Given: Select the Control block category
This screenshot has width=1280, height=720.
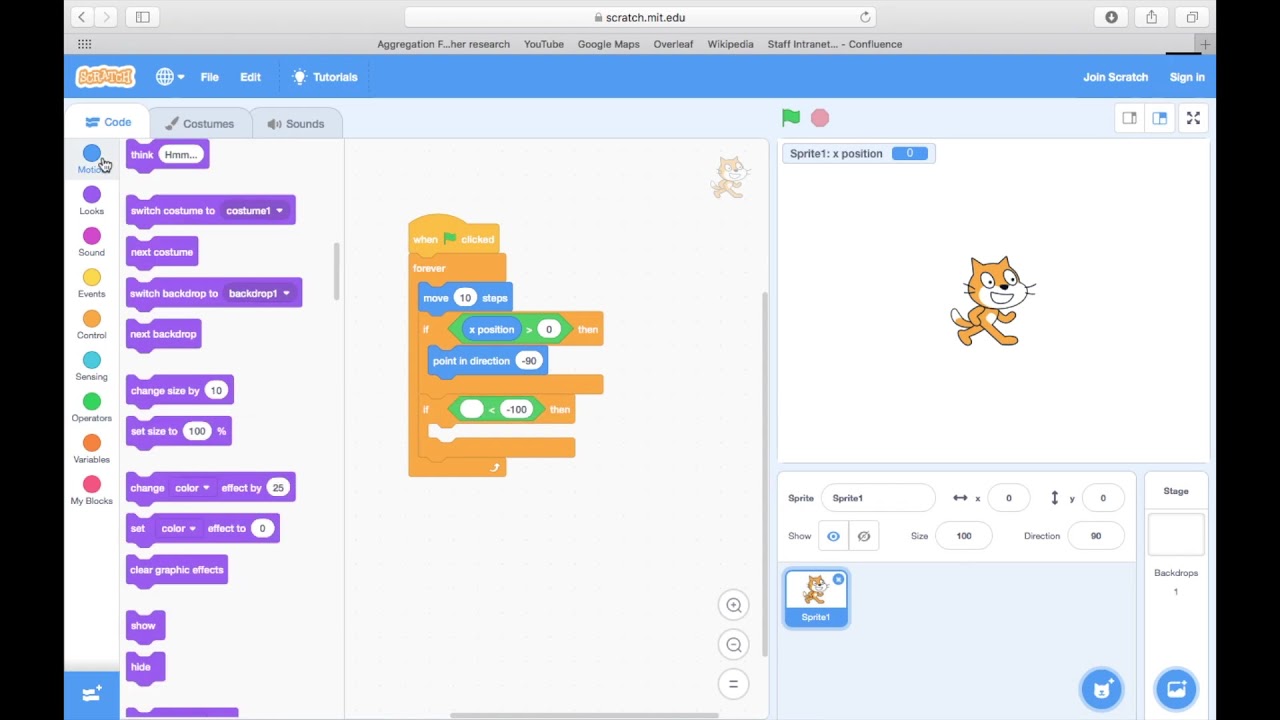Looking at the screenshot, I should click(91, 325).
